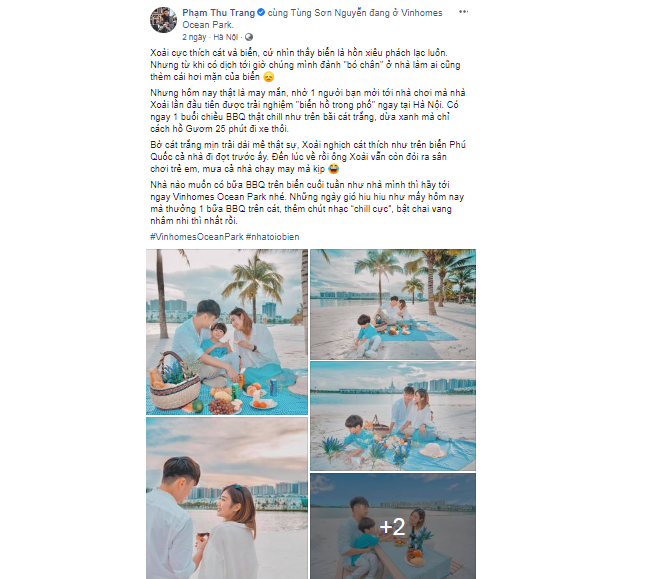The image size is (660, 579).
Task: Open family picnic basket photo
Action: click(227, 332)
